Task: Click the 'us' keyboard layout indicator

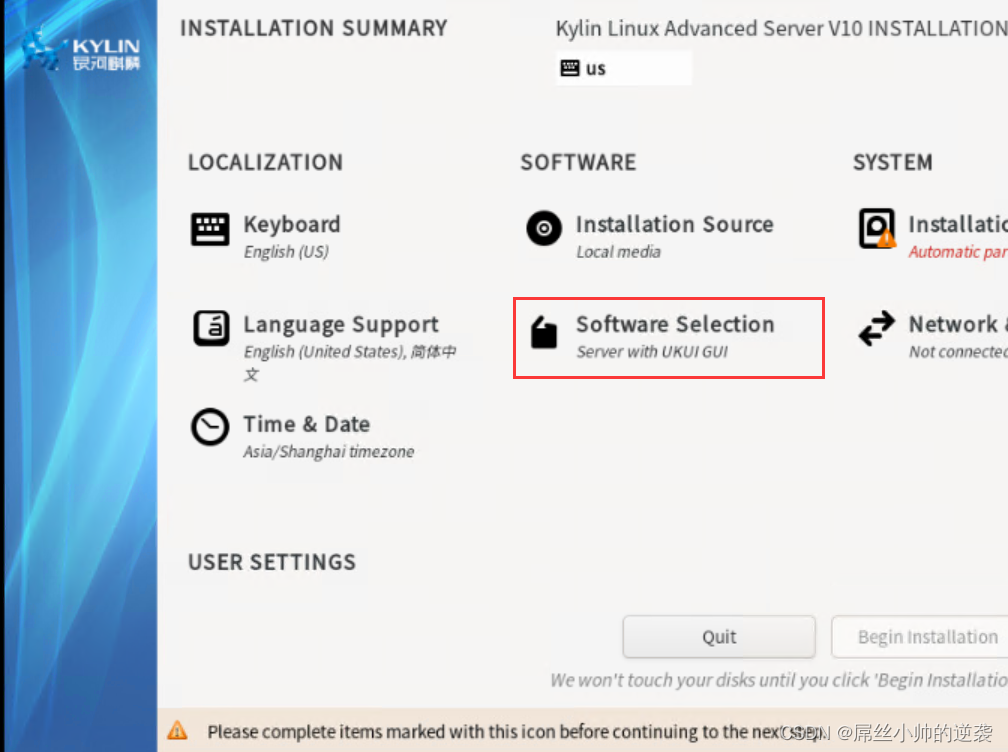Action: (x=597, y=69)
